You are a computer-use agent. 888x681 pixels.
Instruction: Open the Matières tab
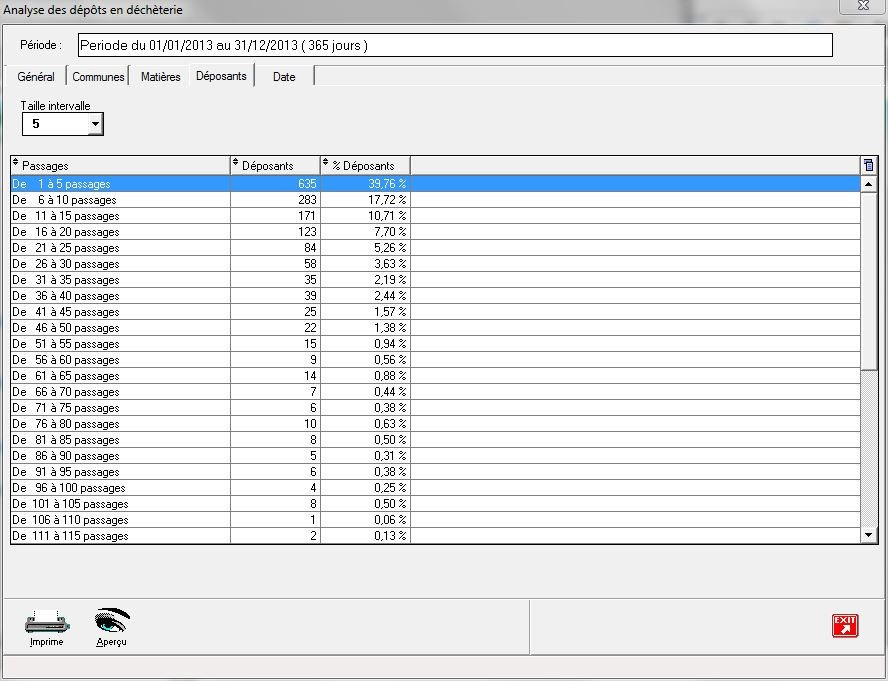pyautogui.click(x=160, y=77)
